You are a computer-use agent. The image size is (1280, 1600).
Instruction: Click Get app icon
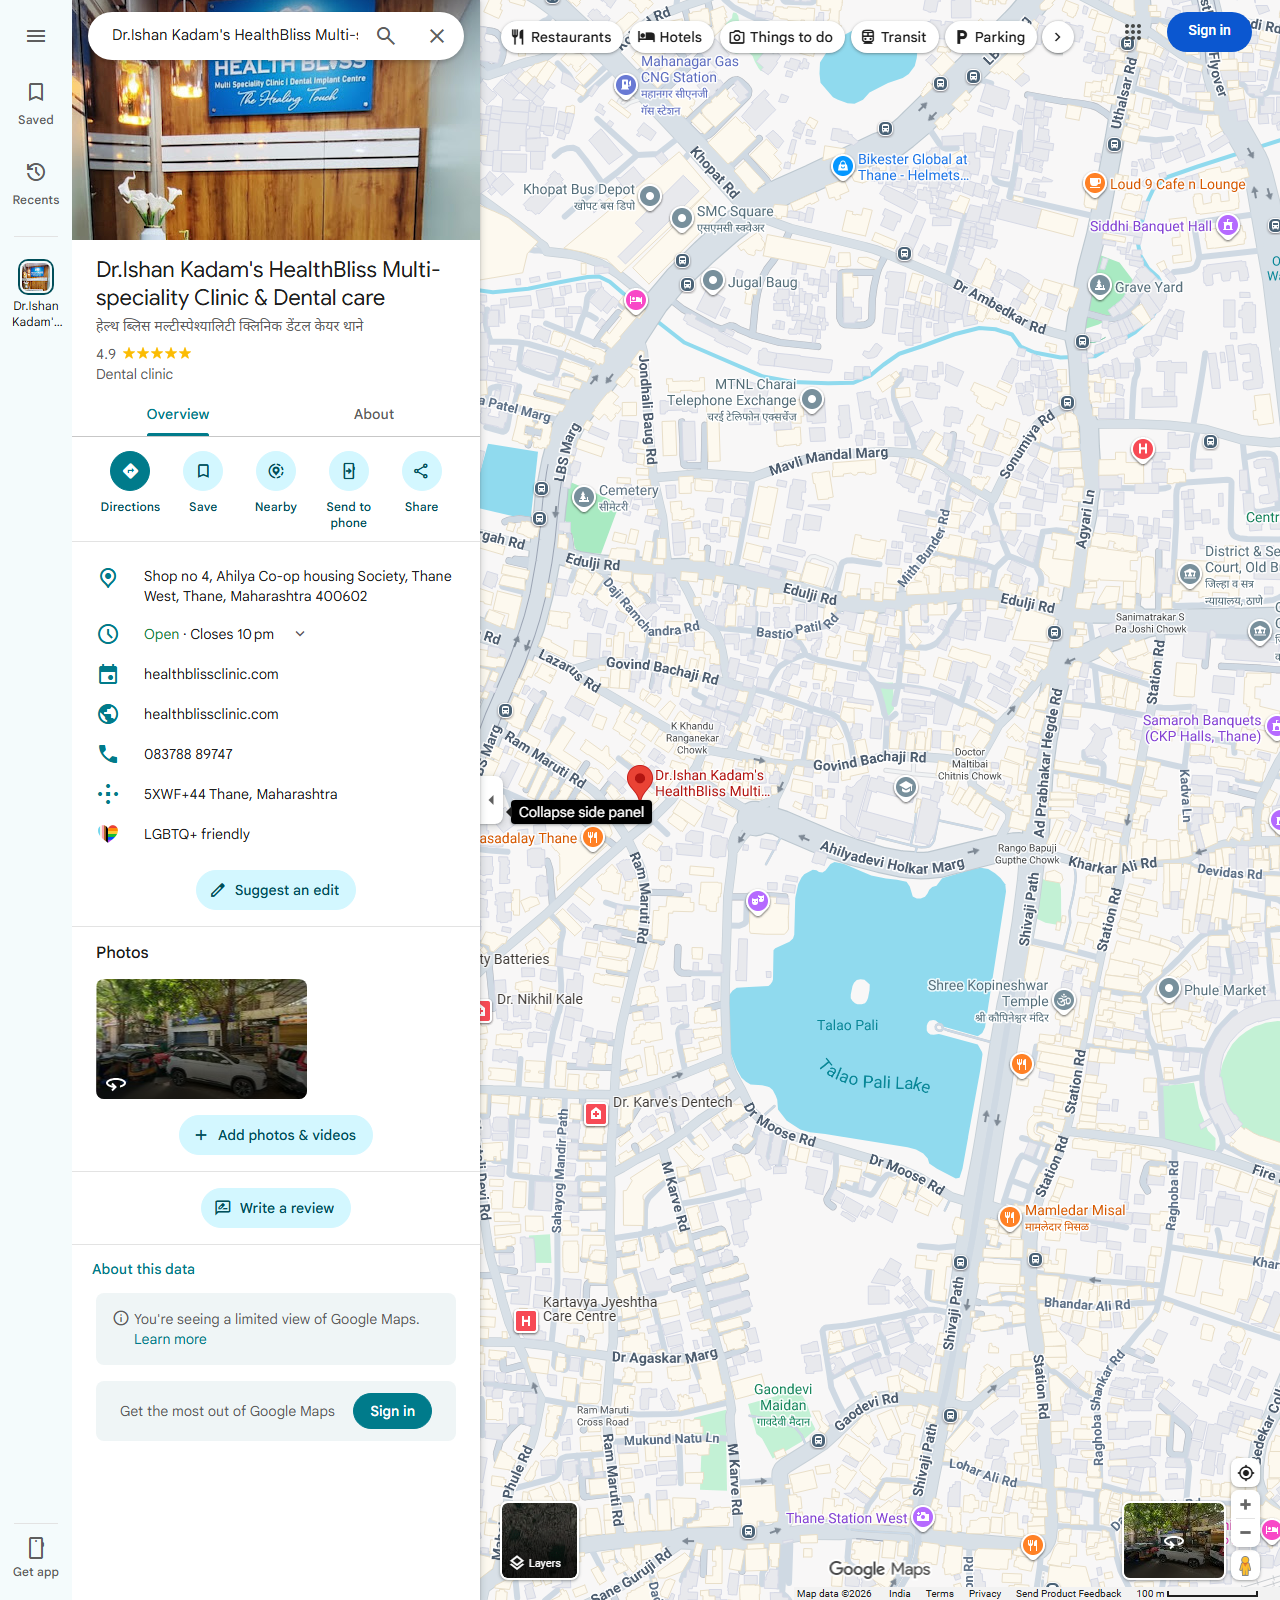pyautogui.click(x=36, y=1557)
